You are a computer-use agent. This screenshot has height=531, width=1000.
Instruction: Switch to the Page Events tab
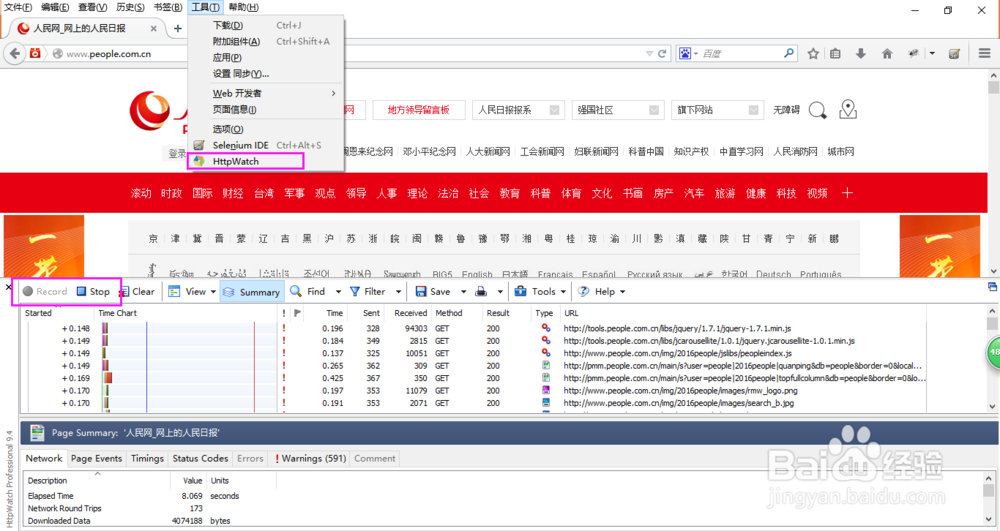point(96,458)
